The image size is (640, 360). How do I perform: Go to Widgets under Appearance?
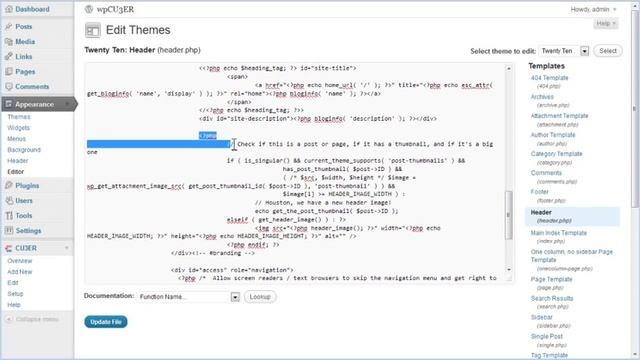tap(18, 128)
